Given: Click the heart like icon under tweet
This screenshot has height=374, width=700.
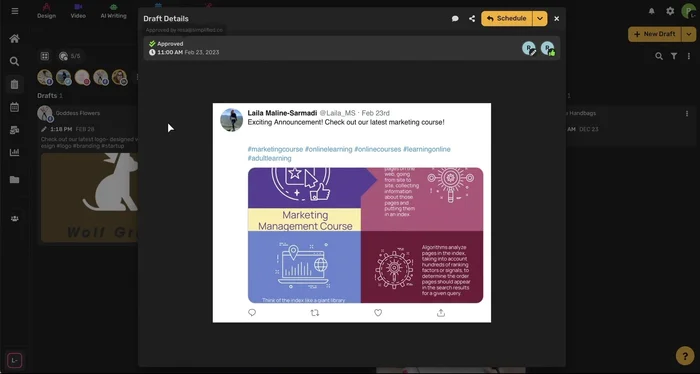Looking at the screenshot, I should [x=378, y=313].
